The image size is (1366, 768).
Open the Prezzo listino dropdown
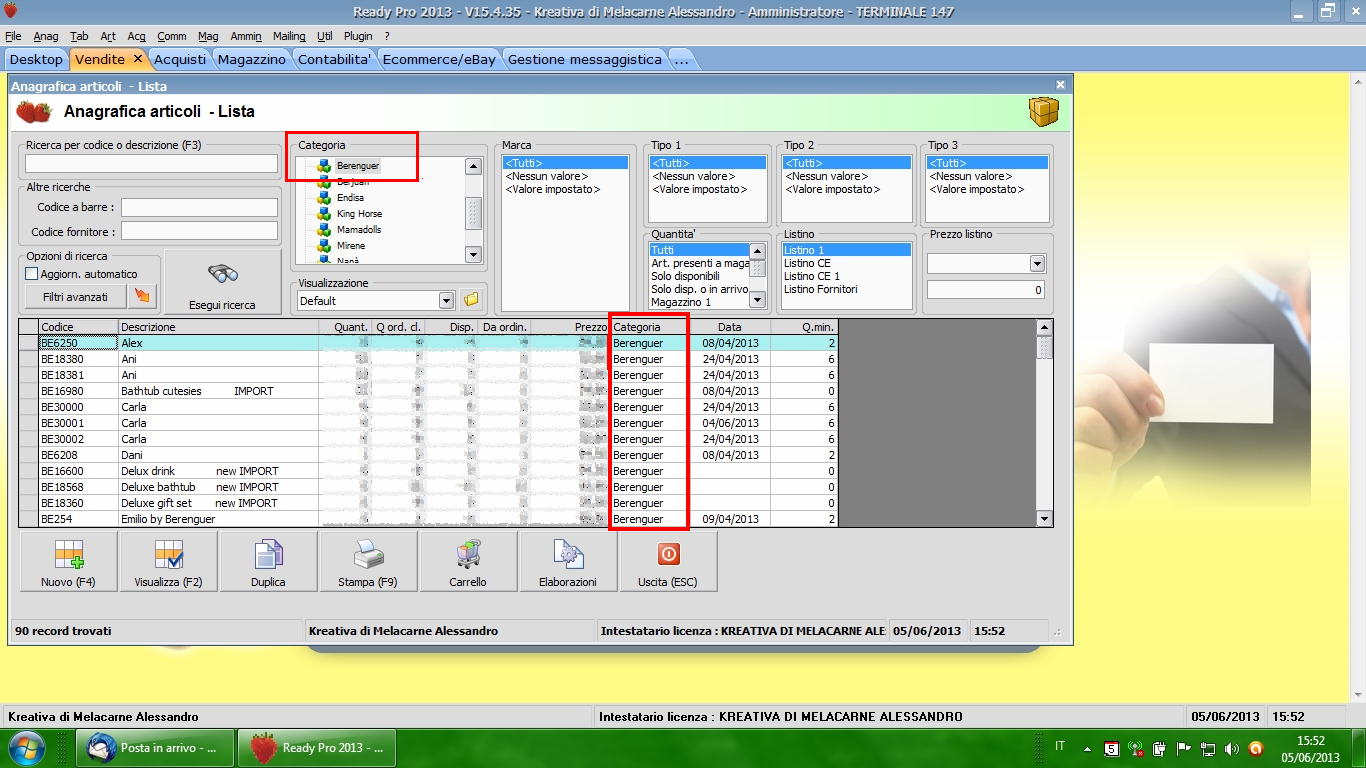1037,264
